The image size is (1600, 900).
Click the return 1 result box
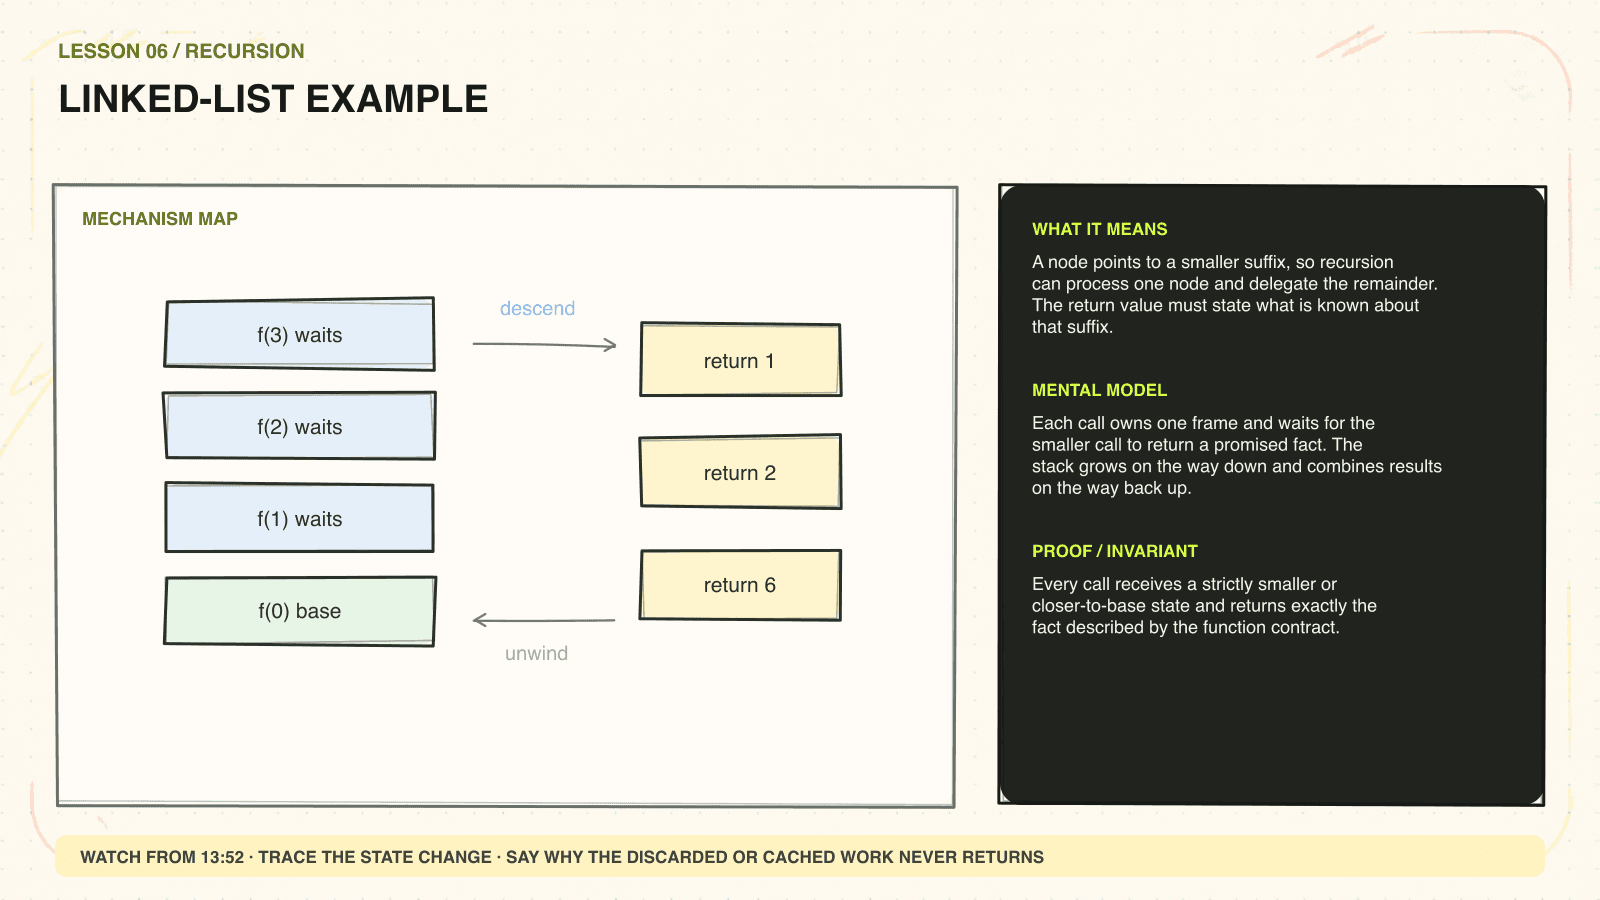(740, 360)
